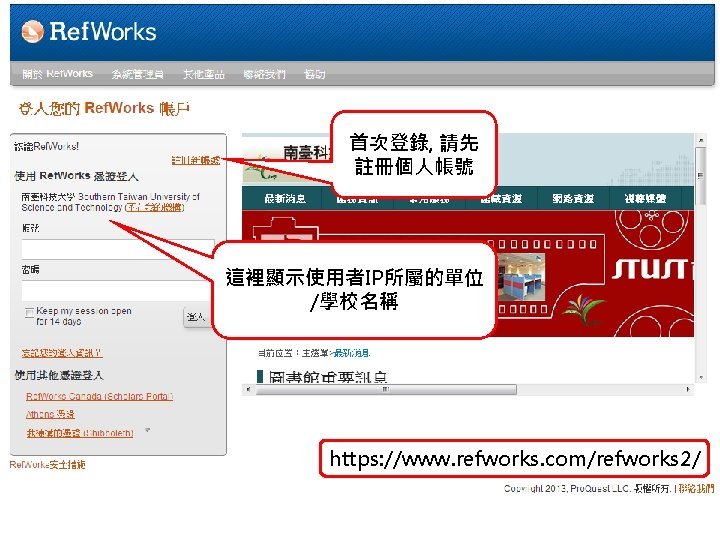Click the down arrow of the frame's vertical scrollbar
The height and width of the screenshot is (540, 720).
pyautogui.click(x=700, y=377)
